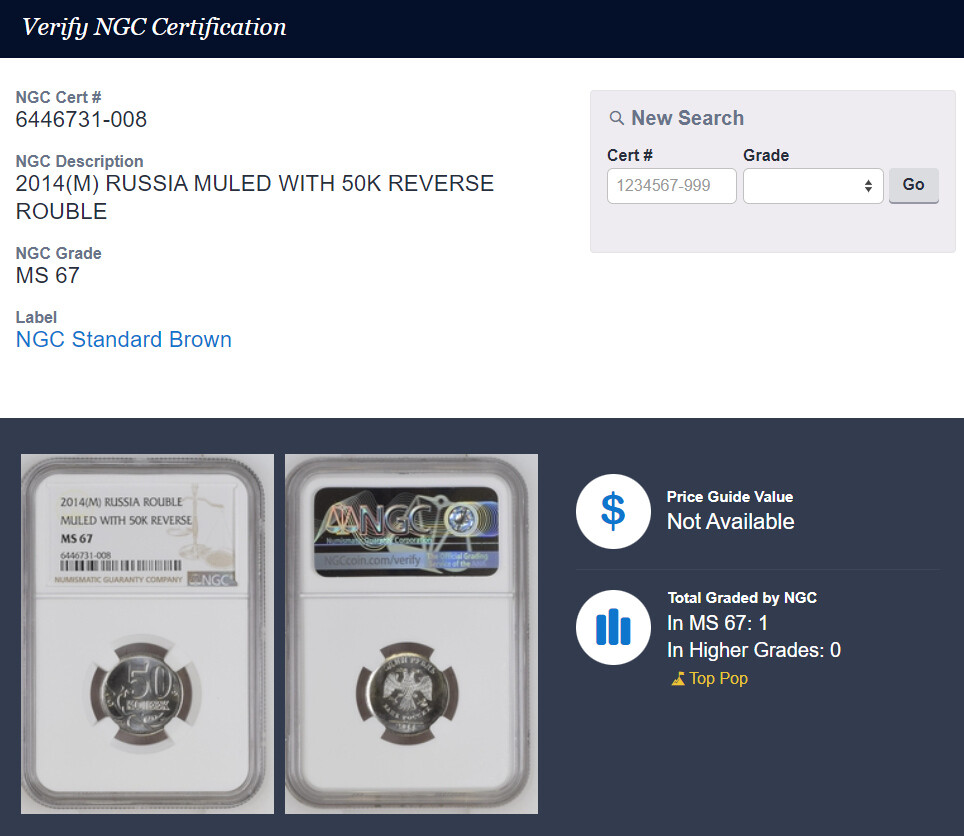Open the Grade dropdown
The width and height of the screenshot is (964, 836).
pyautogui.click(x=813, y=186)
